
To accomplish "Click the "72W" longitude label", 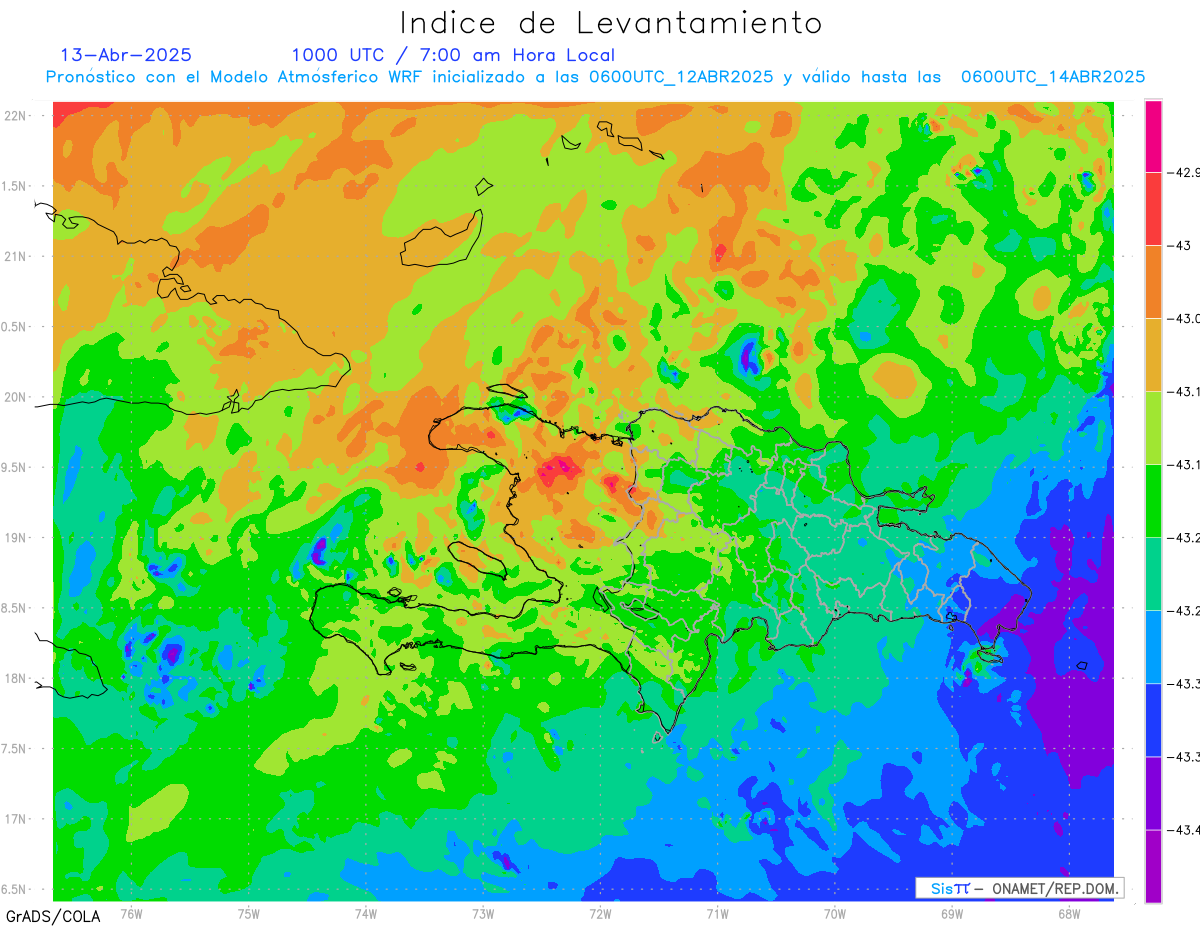I will point(600,913).
